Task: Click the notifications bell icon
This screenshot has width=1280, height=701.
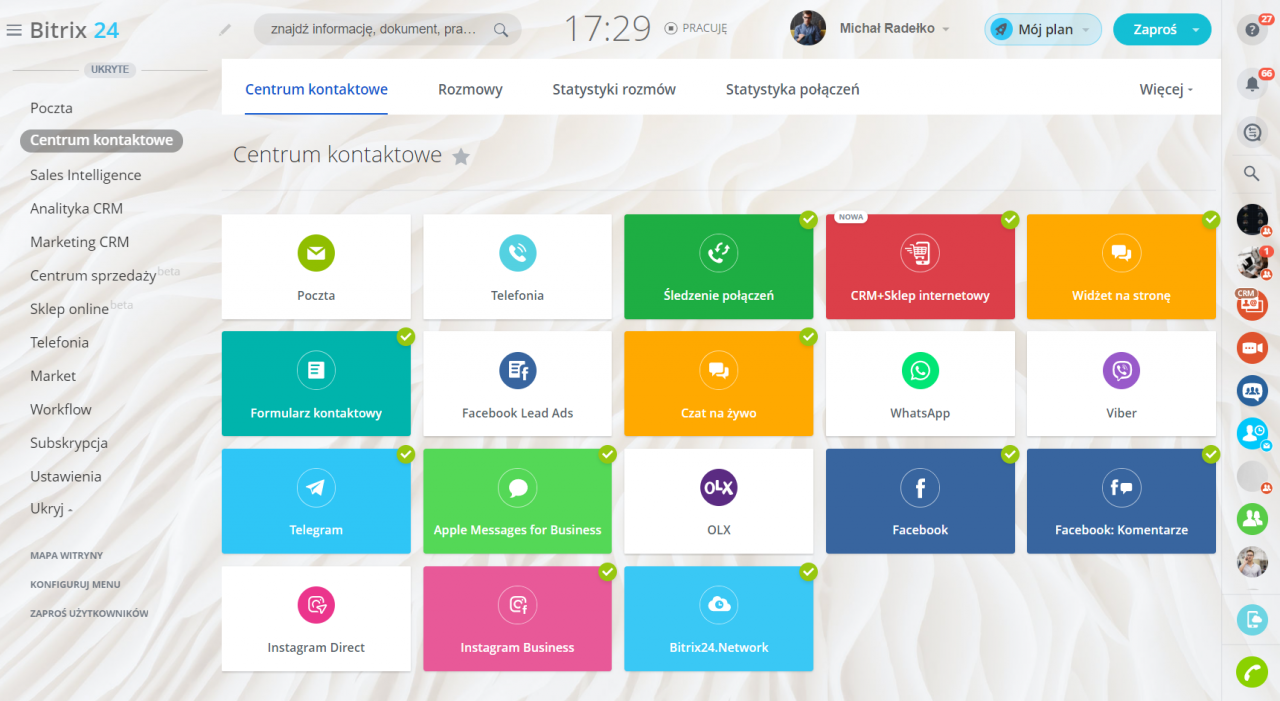Action: point(1251,84)
